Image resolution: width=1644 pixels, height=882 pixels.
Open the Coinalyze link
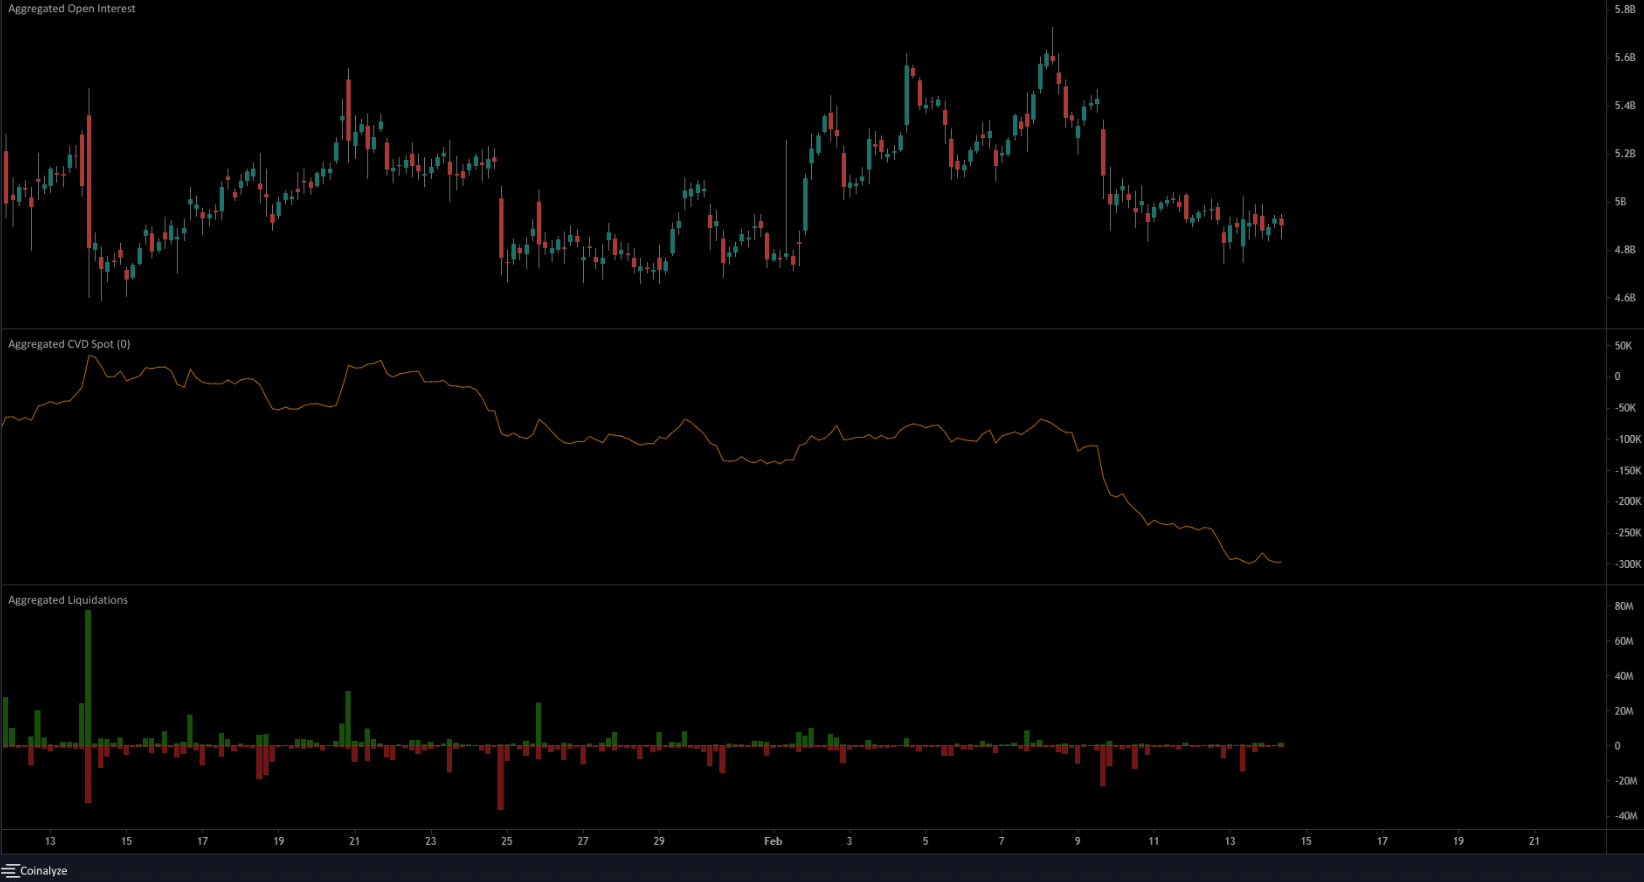click(44, 871)
